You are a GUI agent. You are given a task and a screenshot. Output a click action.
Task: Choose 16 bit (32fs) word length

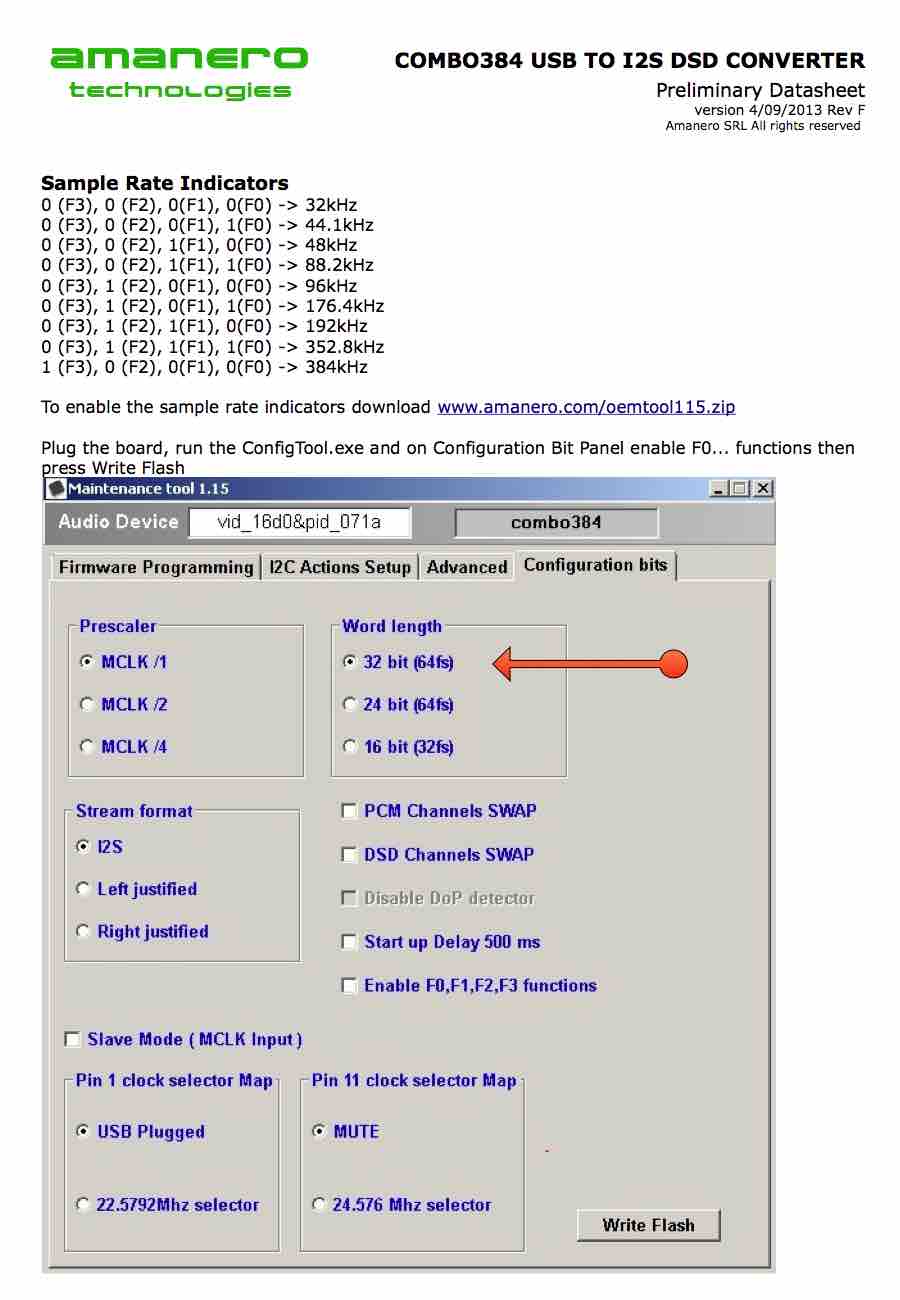tap(398, 746)
